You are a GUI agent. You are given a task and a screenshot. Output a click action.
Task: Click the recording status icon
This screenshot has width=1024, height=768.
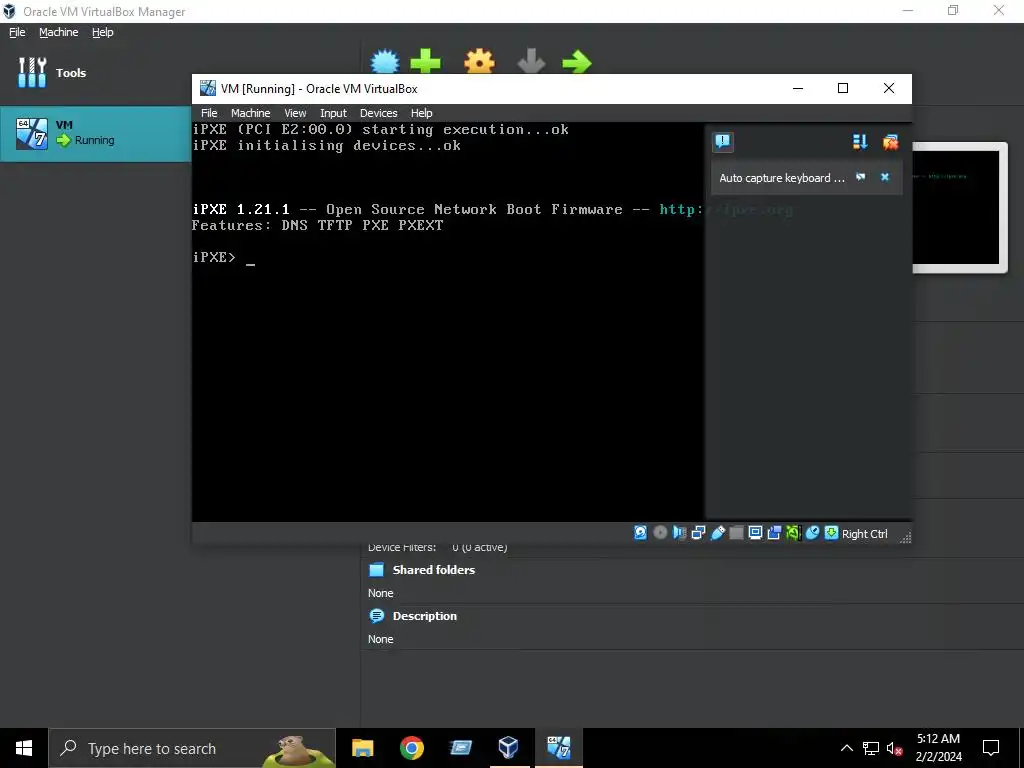(774, 533)
